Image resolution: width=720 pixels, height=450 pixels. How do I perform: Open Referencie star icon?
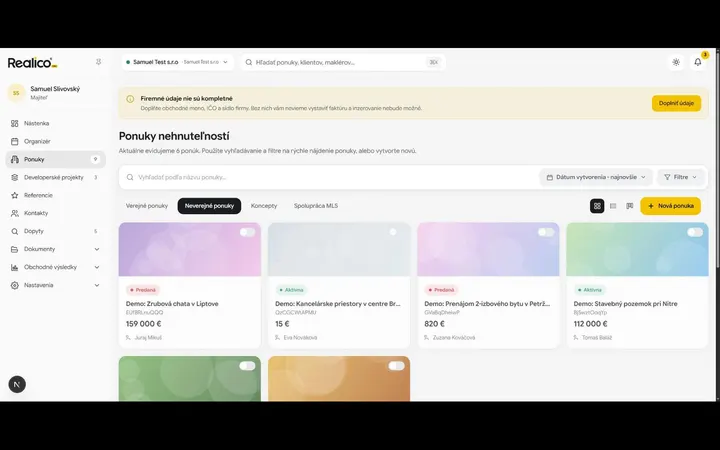[x=15, y=195]
